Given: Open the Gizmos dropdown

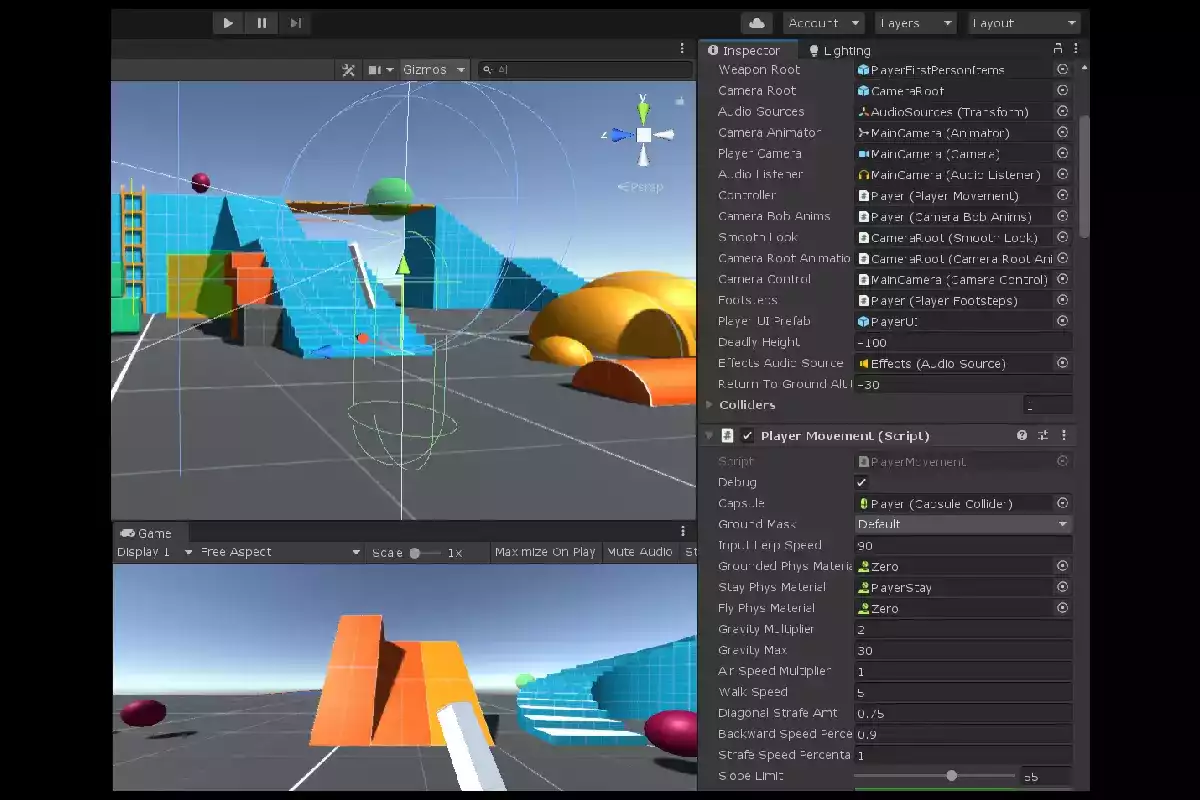Looking at the screenshot, I should [x=434, y=70].
